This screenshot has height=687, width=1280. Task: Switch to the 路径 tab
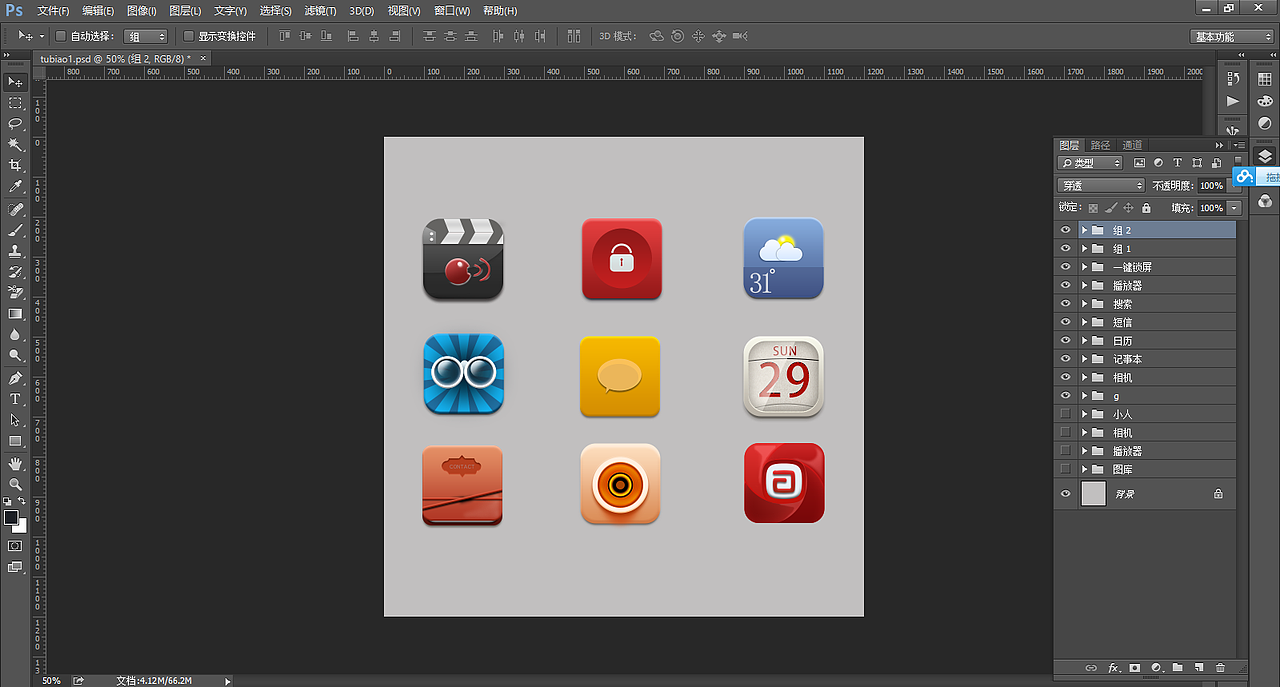tap(1100, 145)
